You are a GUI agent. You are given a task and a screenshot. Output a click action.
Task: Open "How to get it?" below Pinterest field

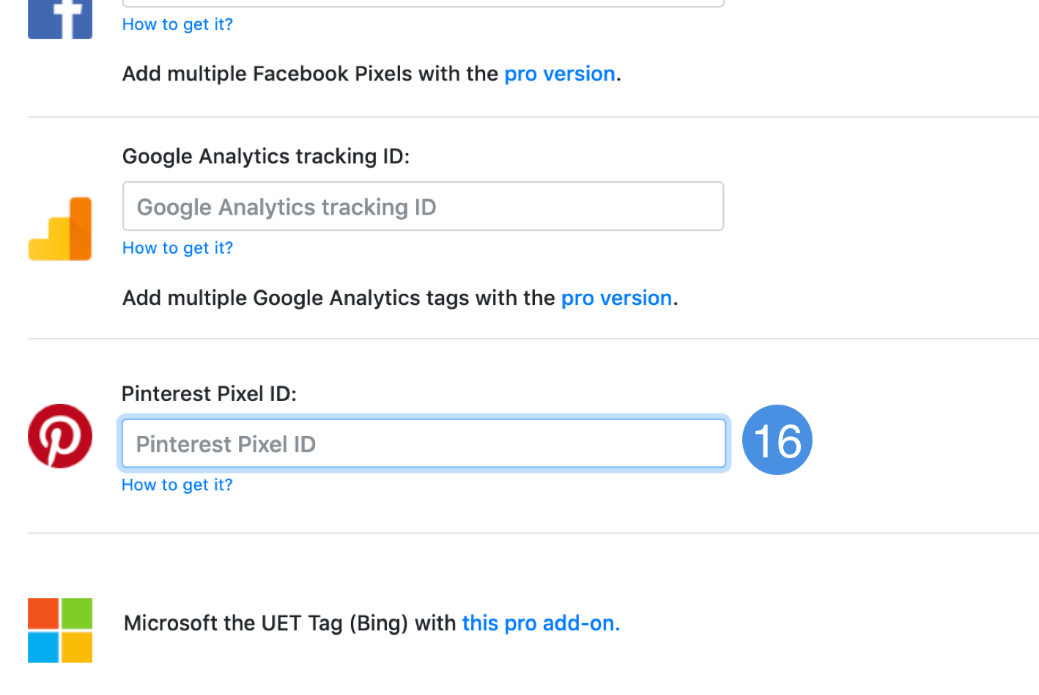(177, 485)
